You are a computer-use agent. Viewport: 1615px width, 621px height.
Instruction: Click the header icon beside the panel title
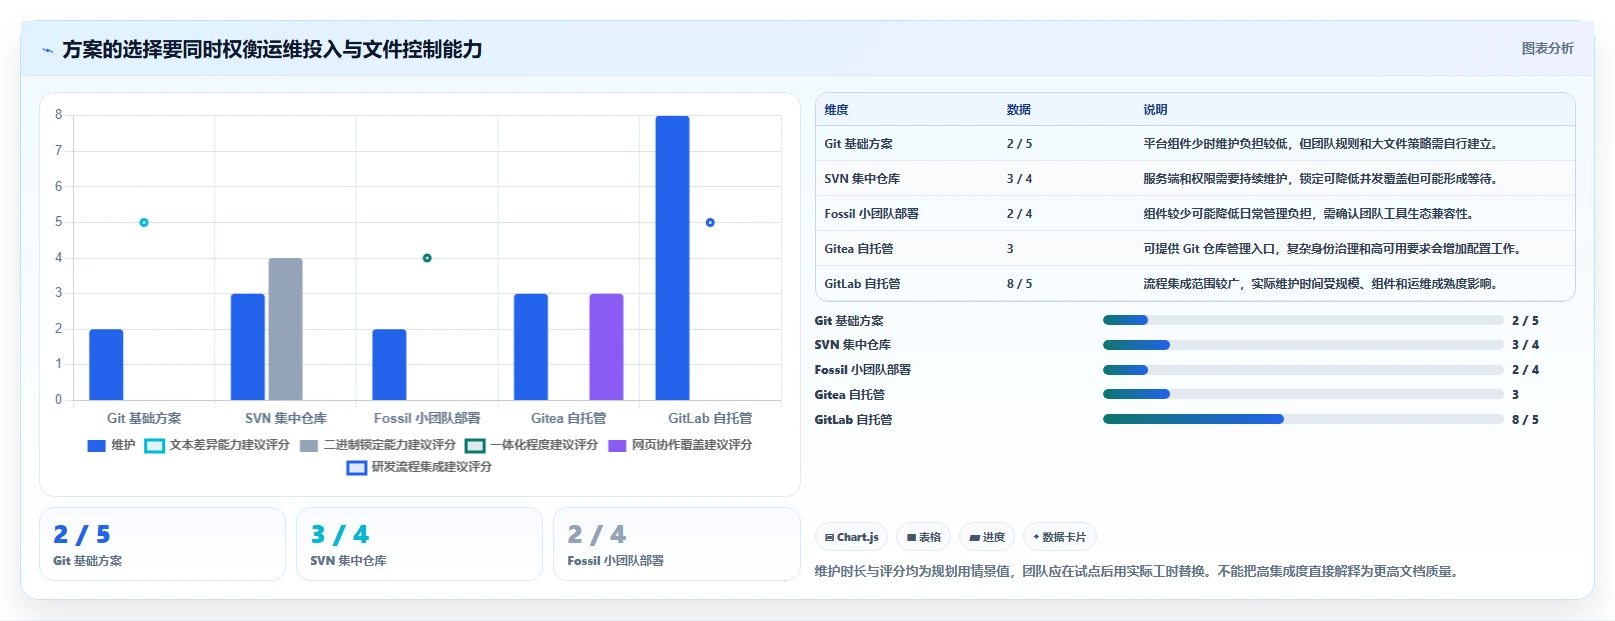47,50
